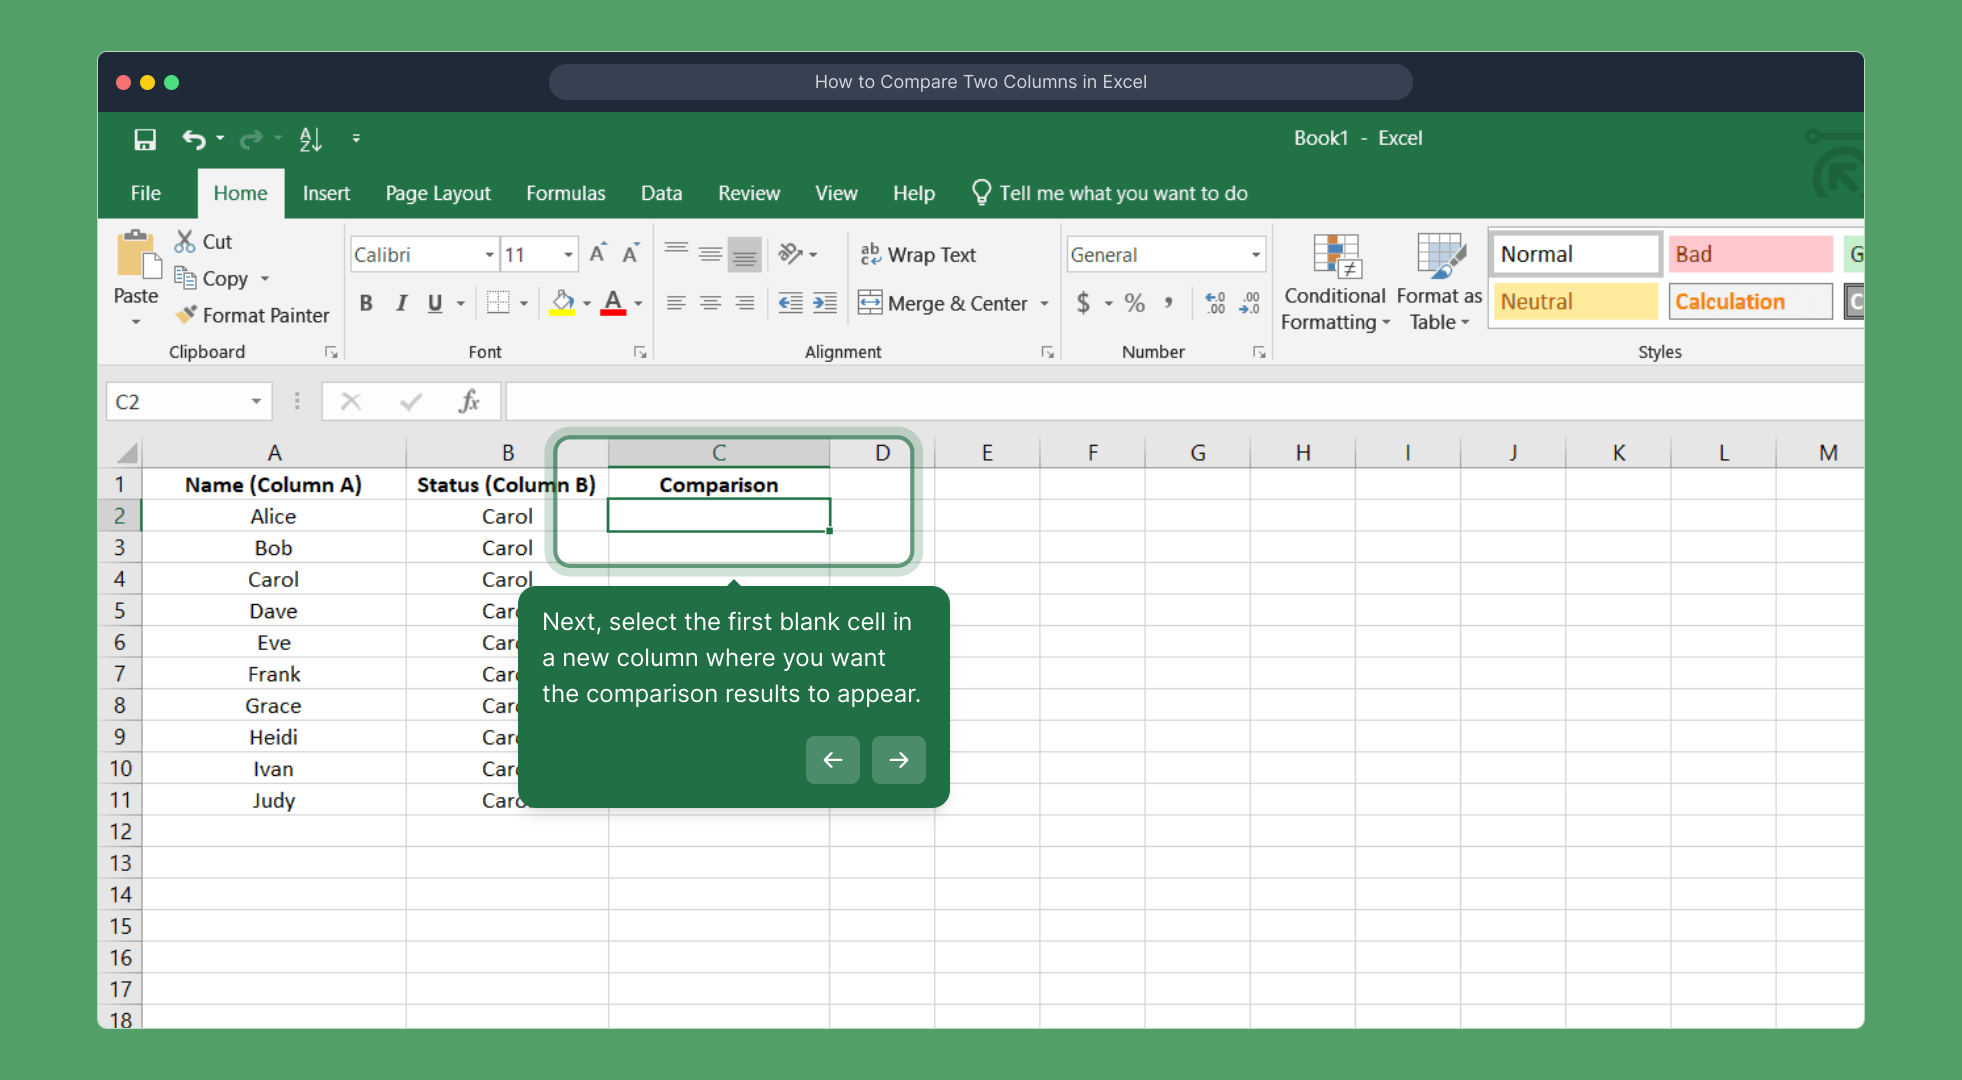The height and width of the screenshot is (1080, 1962).
Task: Switch to the Formulas tab
Action: click(565, 193)
